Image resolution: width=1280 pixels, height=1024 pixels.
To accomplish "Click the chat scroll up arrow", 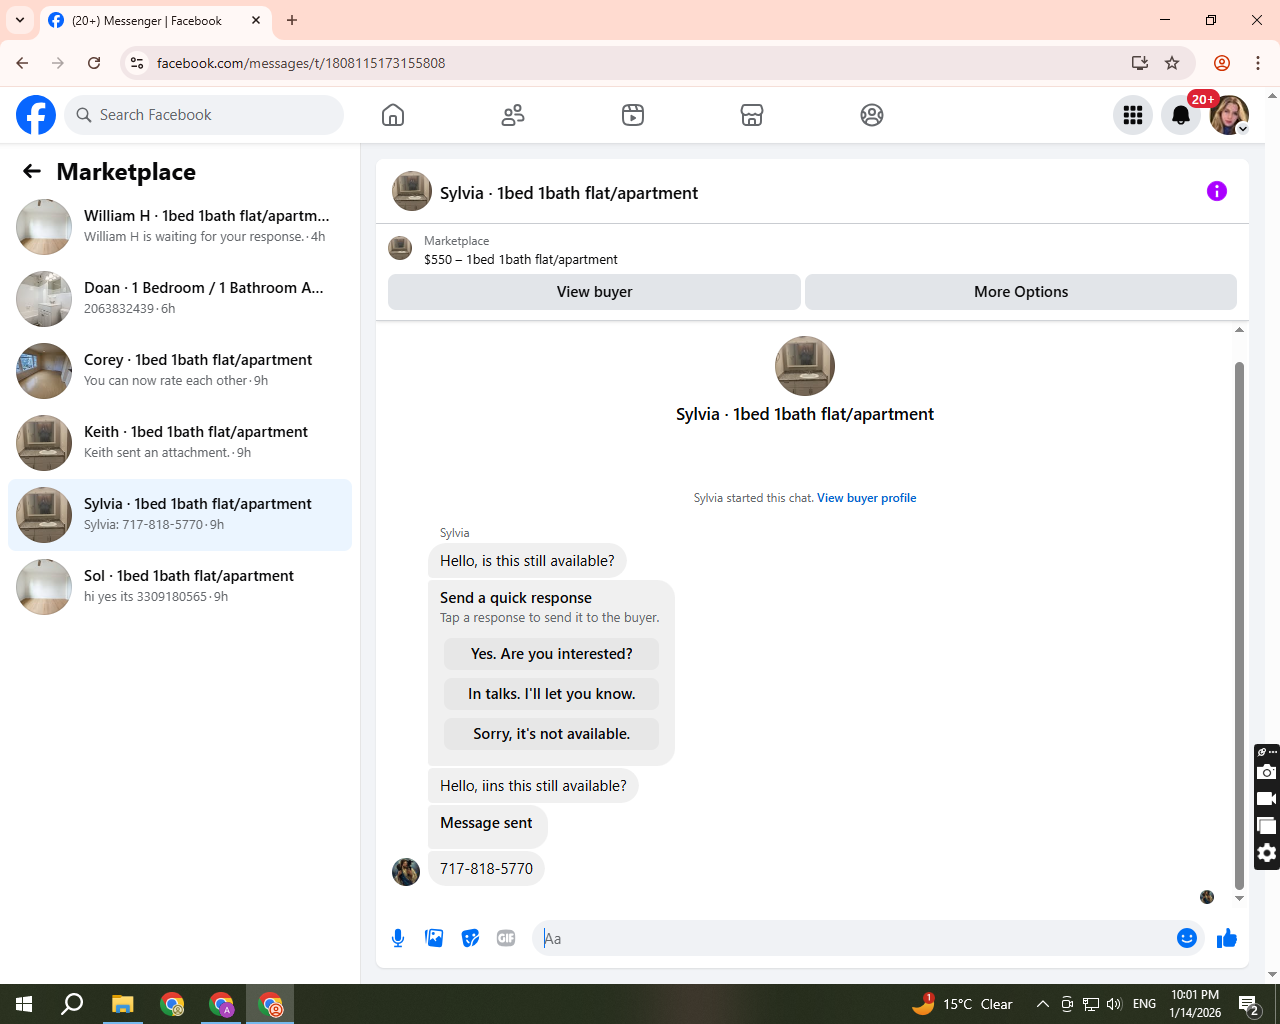I will click(x=1239, y=330).
